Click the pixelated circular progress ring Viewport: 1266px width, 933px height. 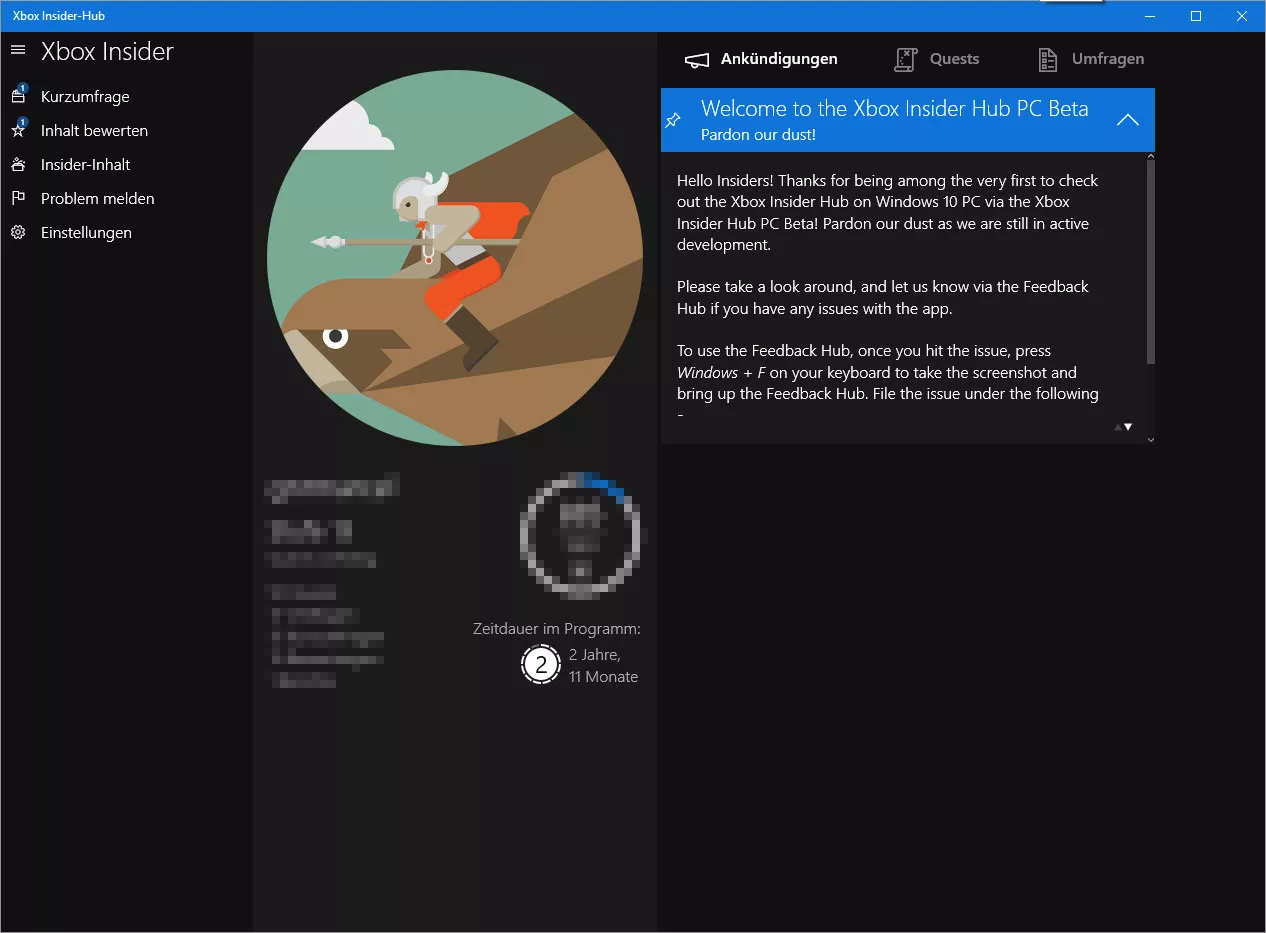(579, 535)
